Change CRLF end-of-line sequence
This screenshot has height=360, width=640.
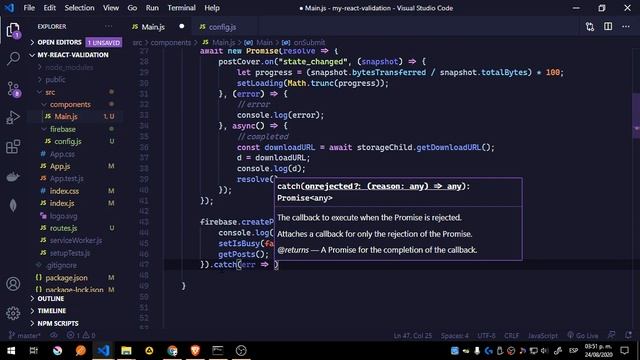(x=511, y=336)
